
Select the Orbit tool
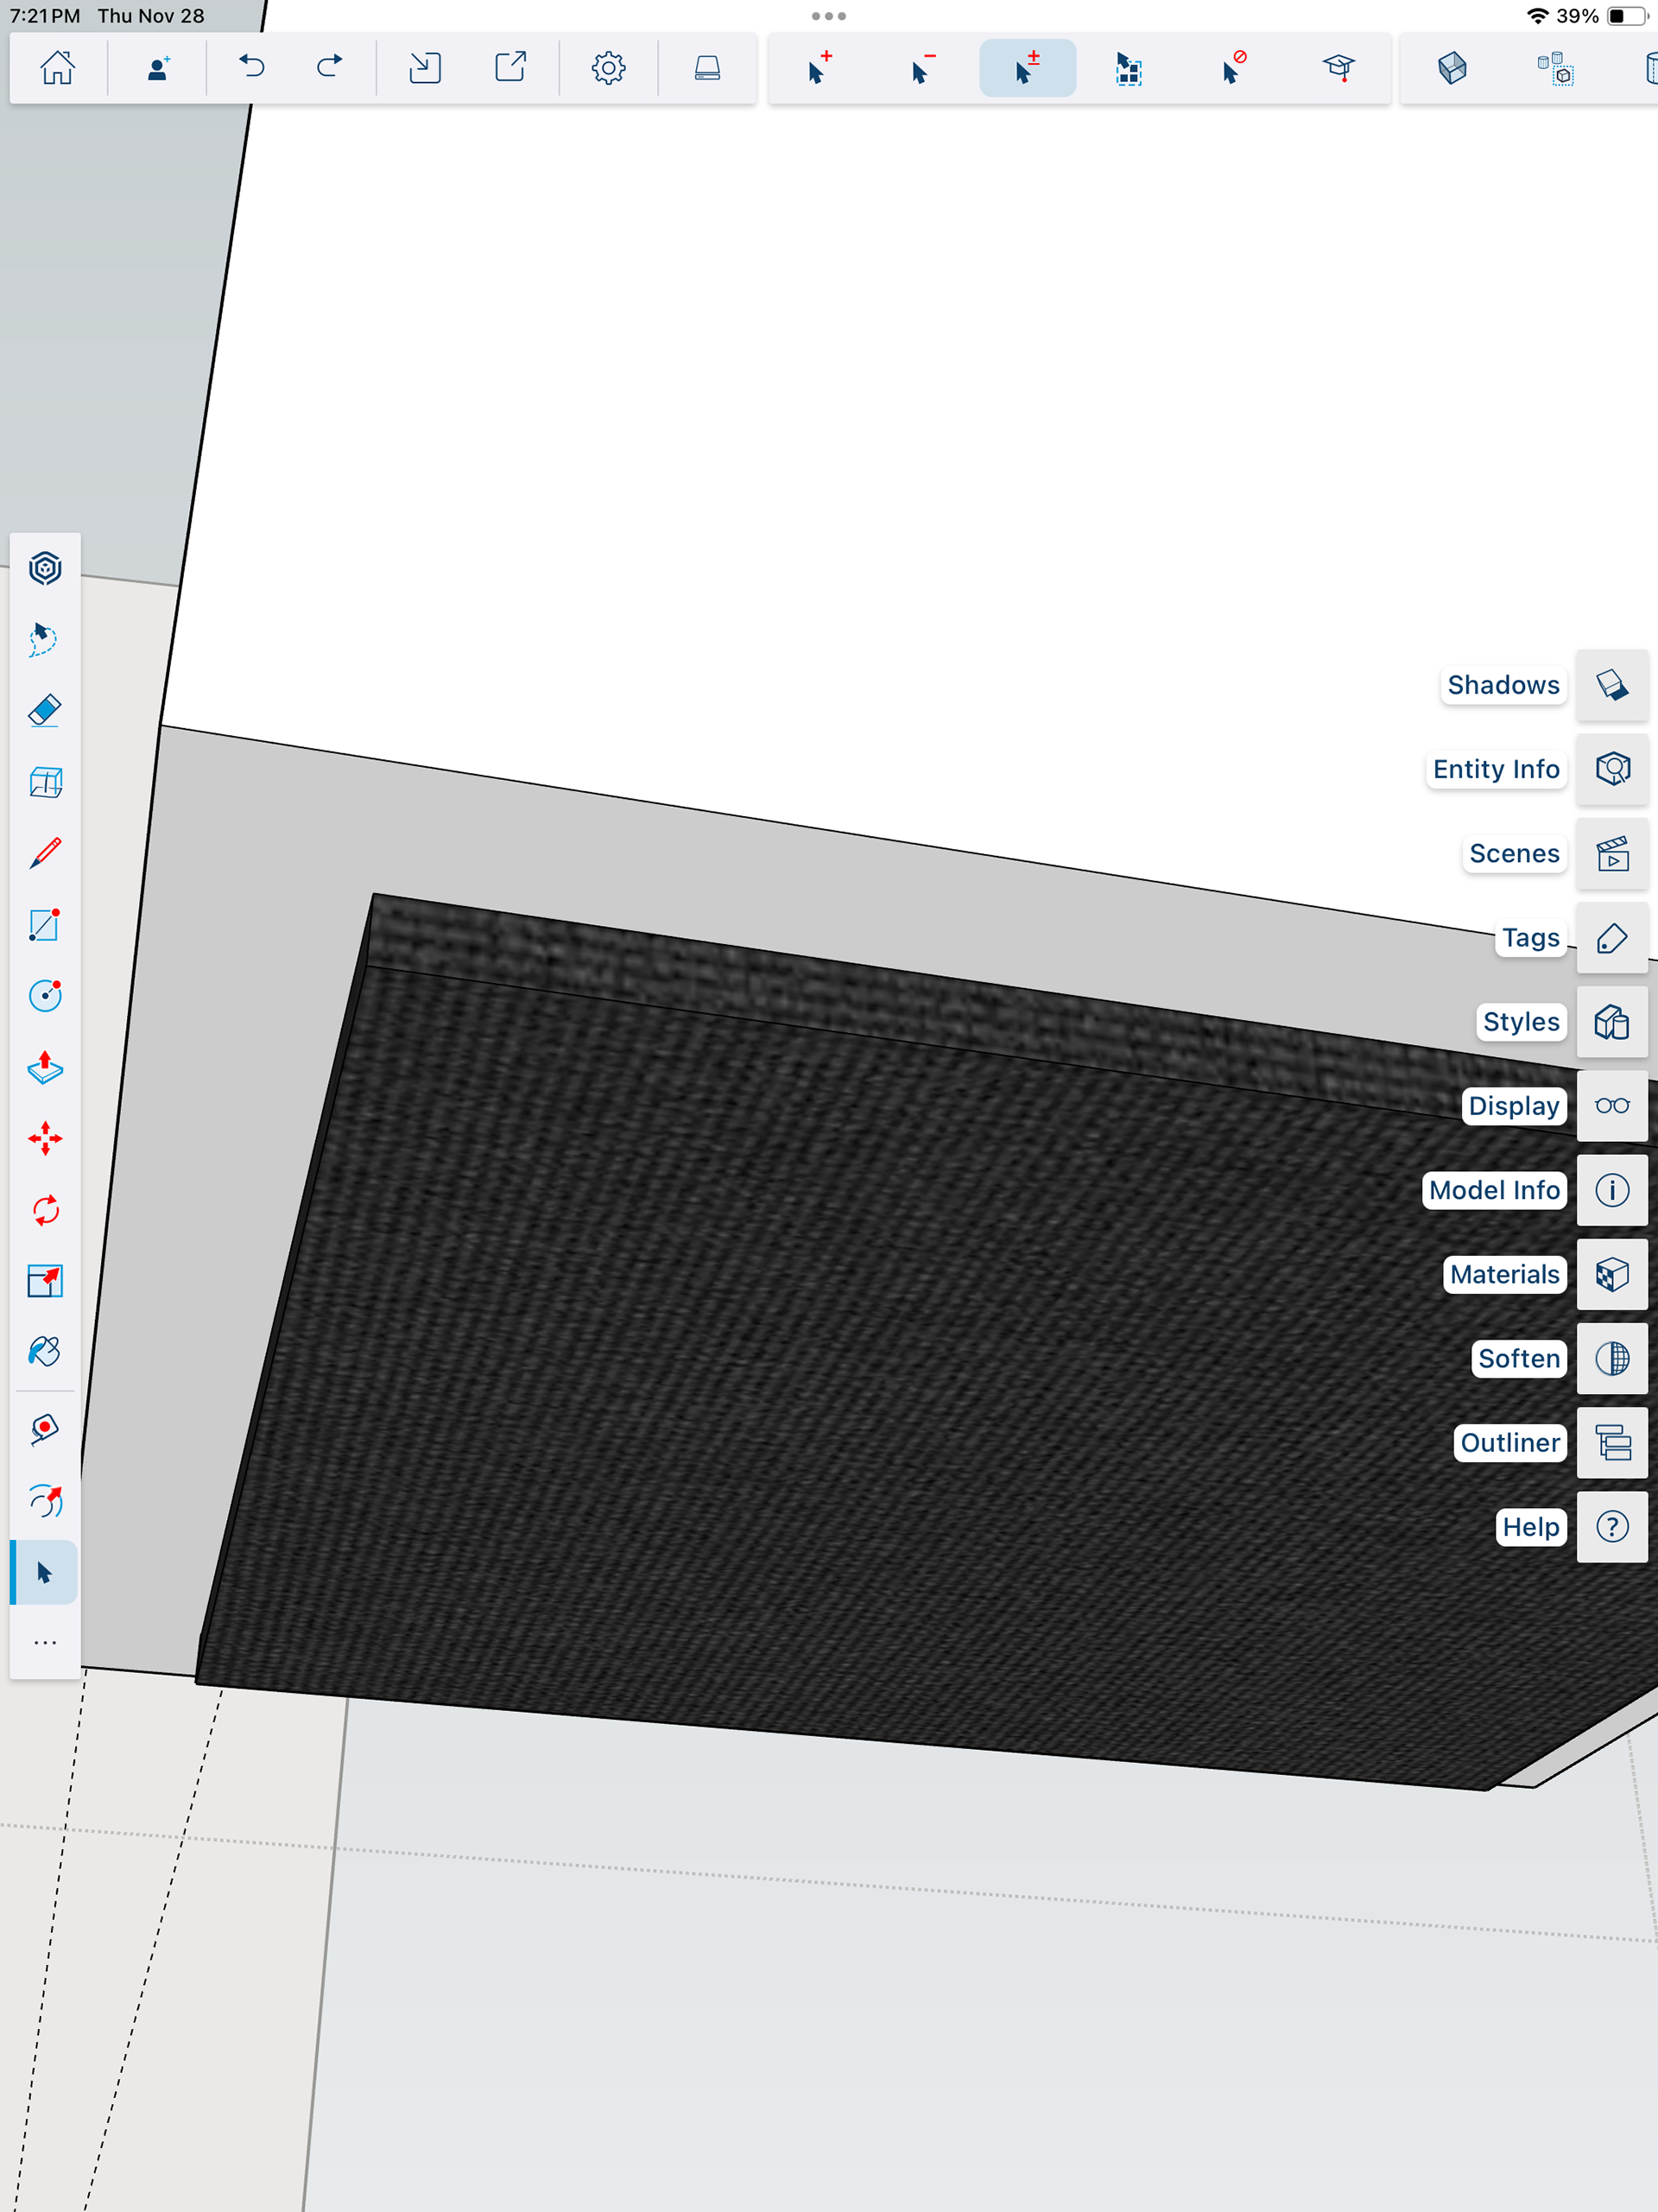coord(45,1501)
